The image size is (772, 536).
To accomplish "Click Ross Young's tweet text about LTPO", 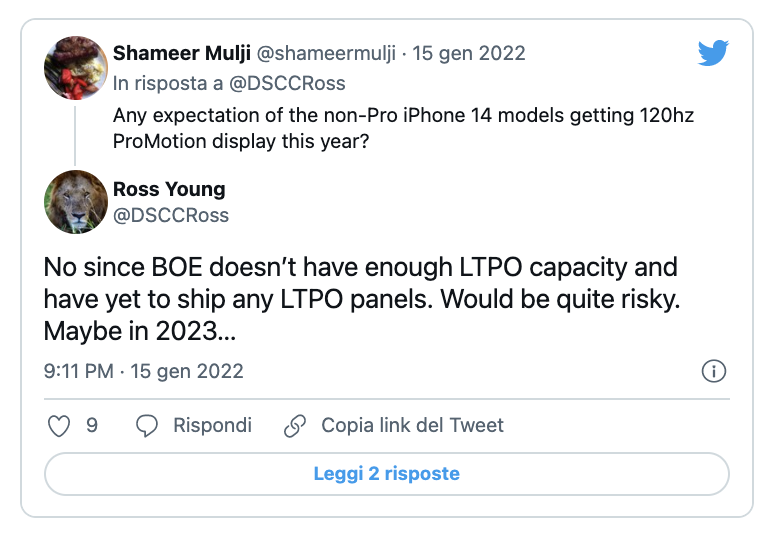I will 360,299.
